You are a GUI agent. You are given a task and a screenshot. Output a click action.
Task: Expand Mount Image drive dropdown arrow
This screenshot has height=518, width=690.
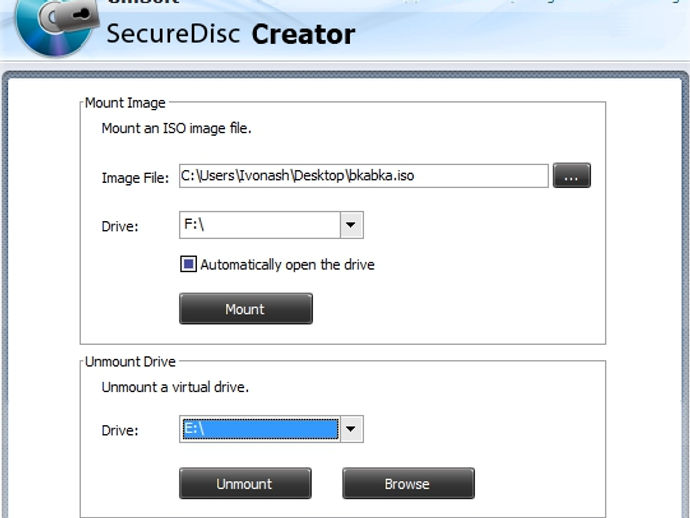(x=351, y=225)
